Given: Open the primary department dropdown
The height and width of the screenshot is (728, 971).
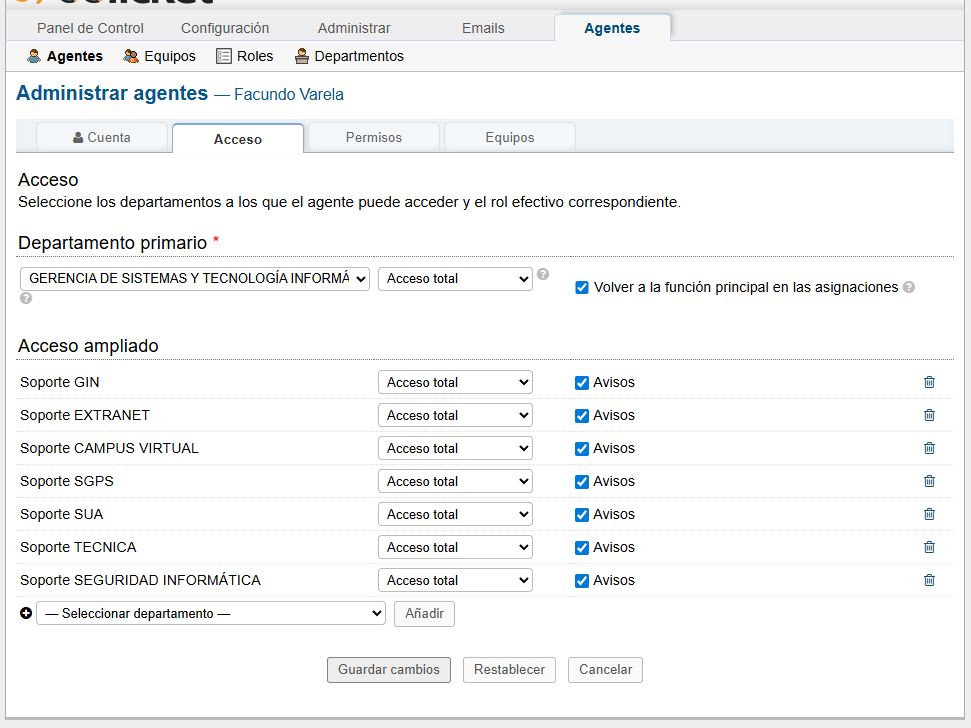Looking at the screenshot, I should click(195, 279).
